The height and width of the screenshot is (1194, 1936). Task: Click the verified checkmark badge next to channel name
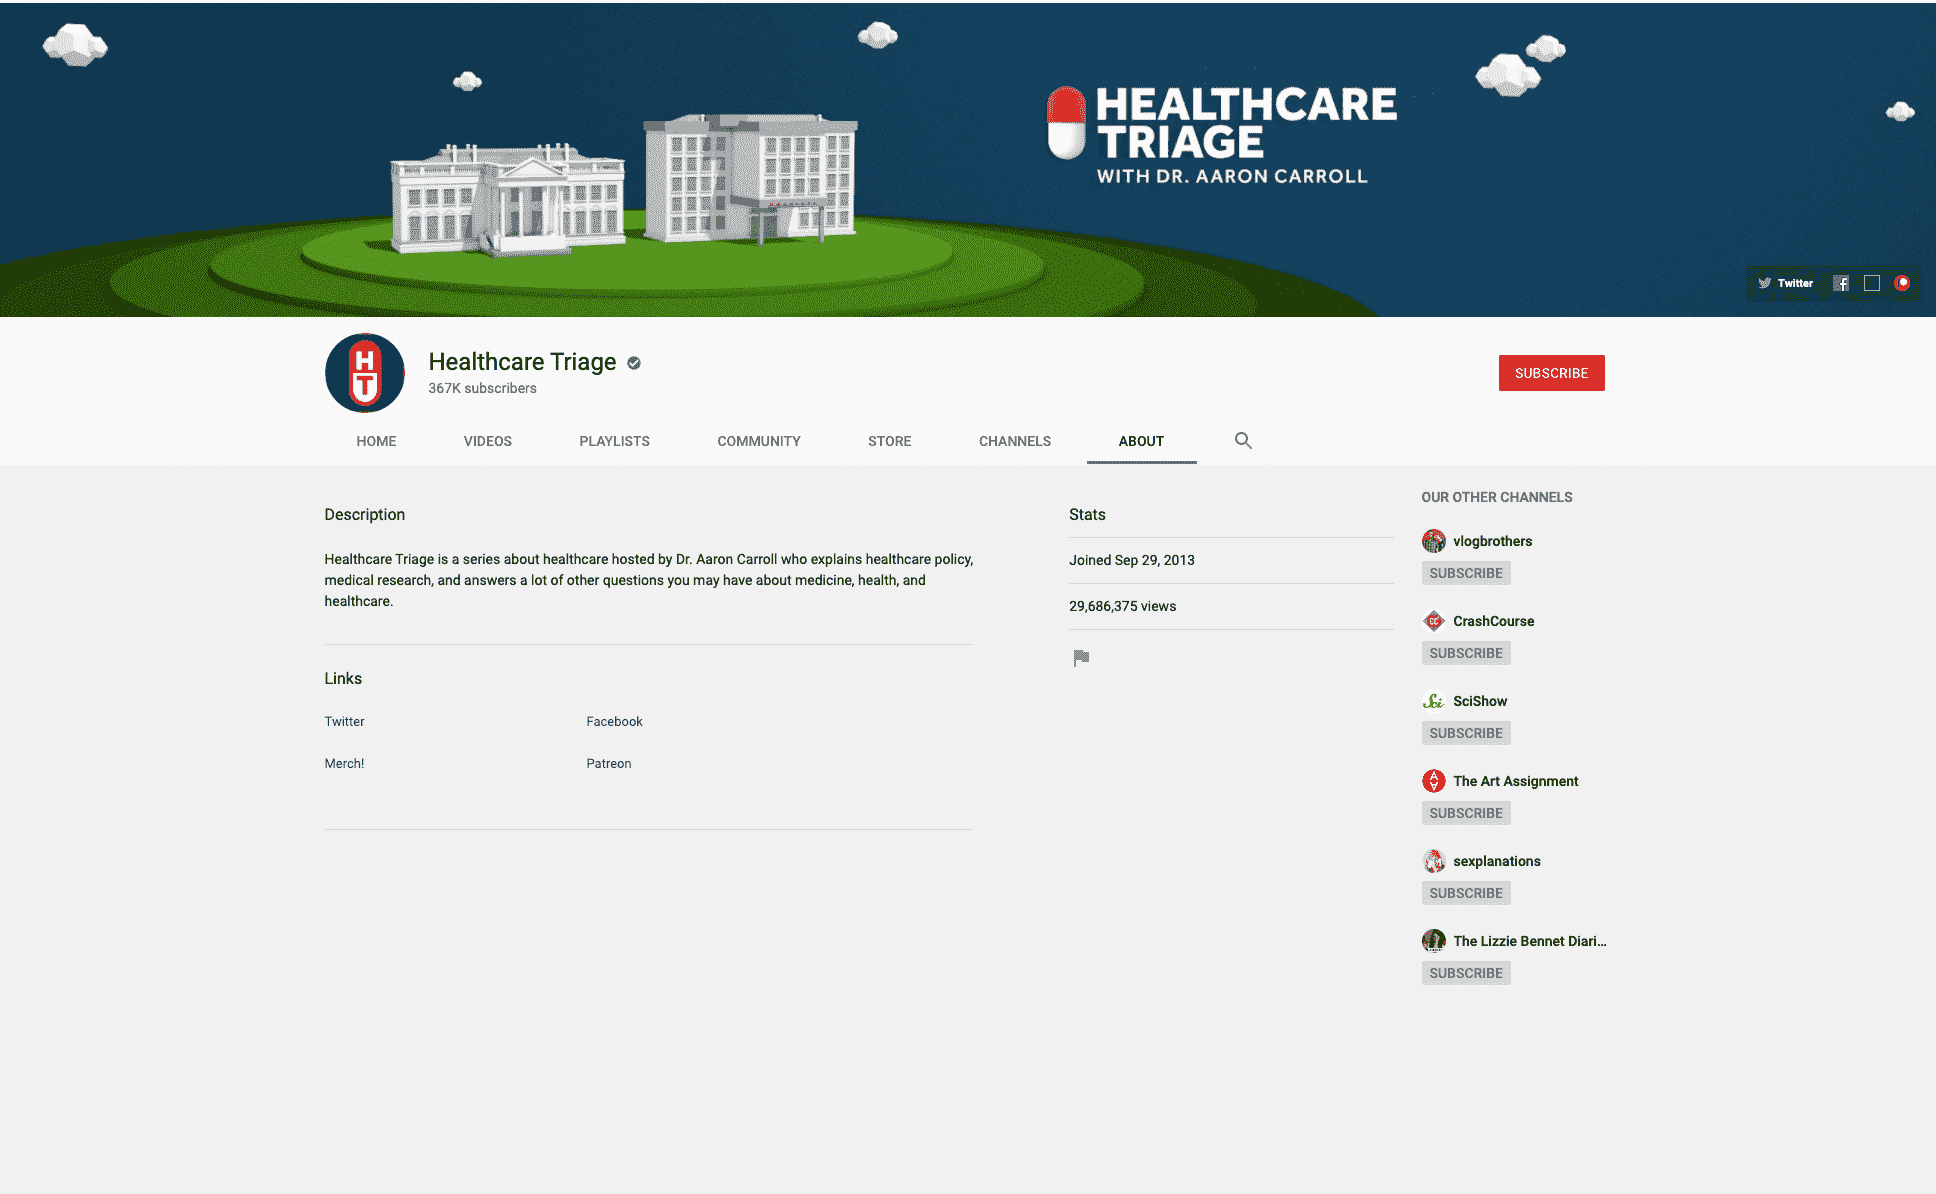point(634,363)
